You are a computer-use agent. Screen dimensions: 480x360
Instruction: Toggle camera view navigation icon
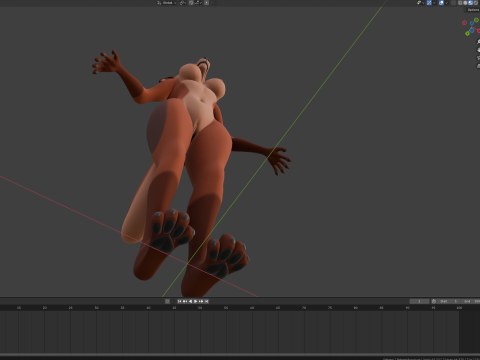coord(478,58)
